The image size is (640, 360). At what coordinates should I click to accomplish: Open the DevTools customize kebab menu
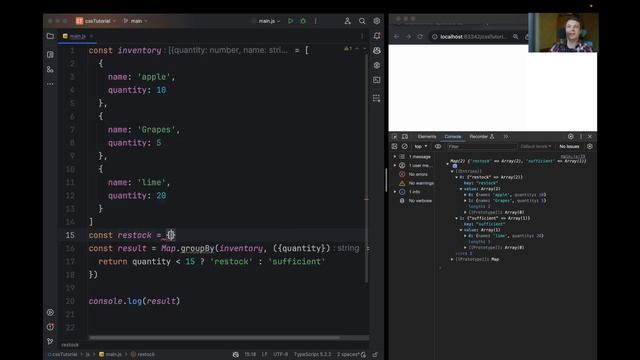pyautogui.click(x=581, y=137)
